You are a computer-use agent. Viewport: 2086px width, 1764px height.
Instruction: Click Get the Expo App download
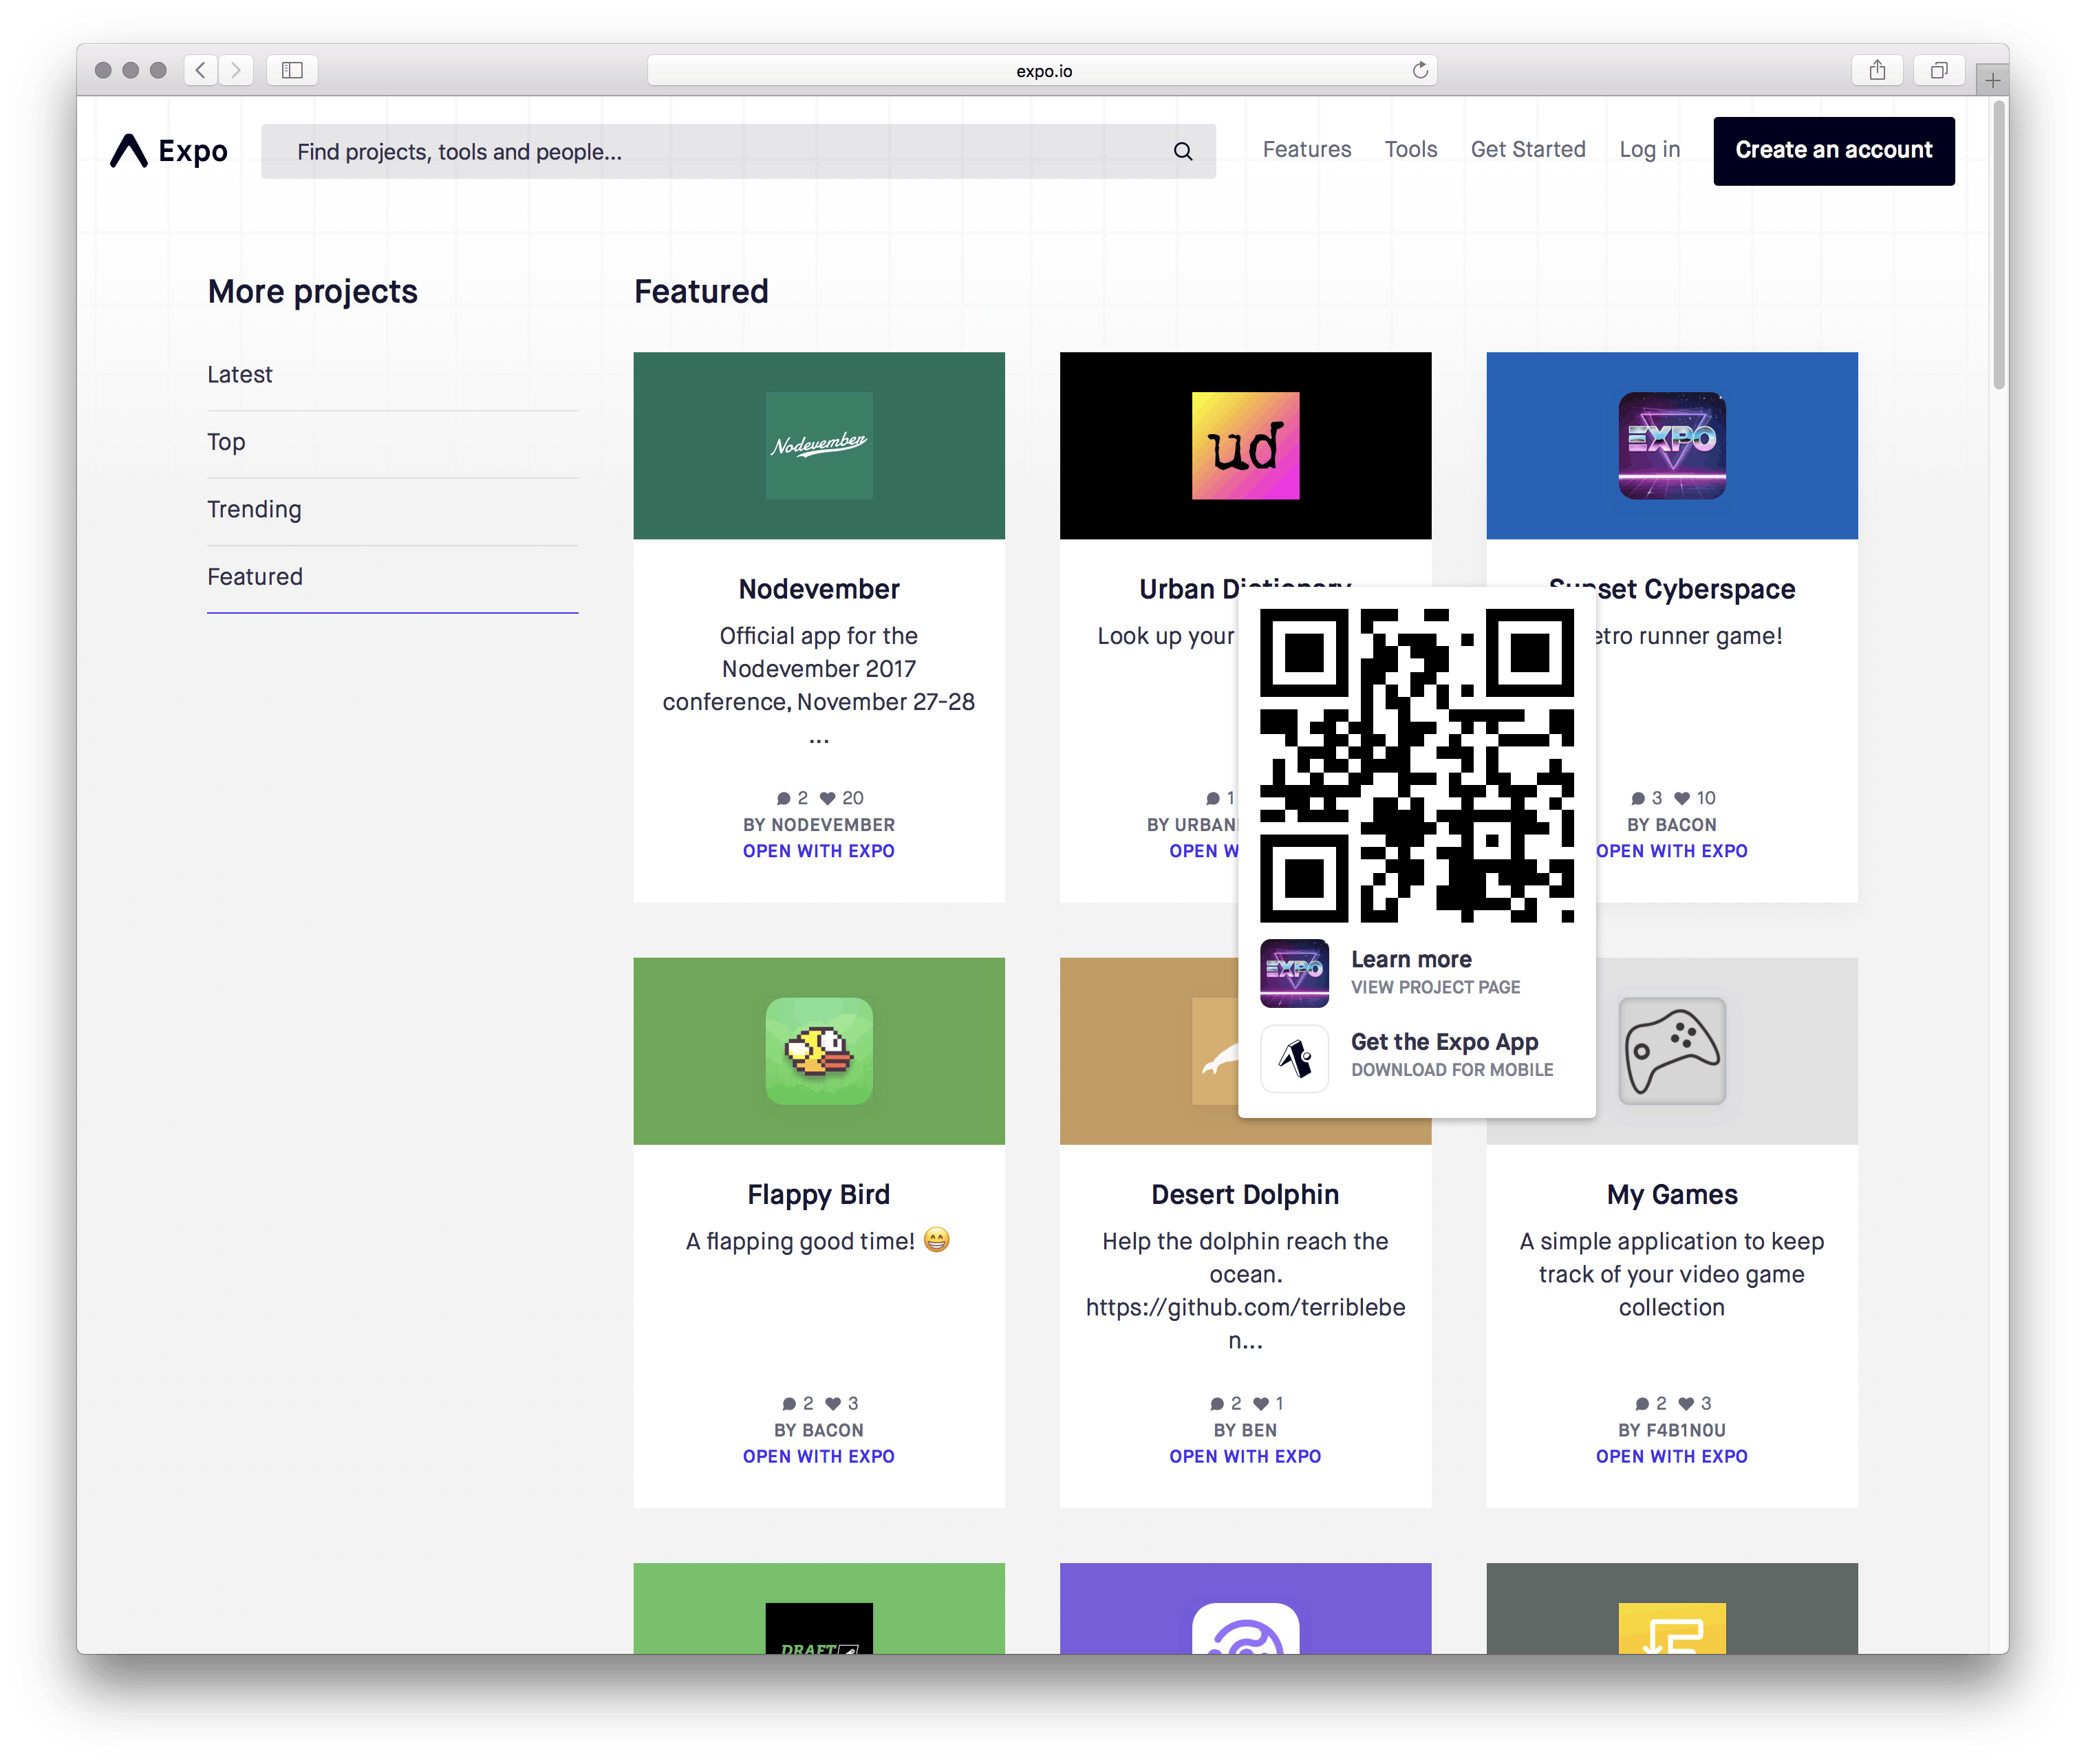[1443, 1054]
